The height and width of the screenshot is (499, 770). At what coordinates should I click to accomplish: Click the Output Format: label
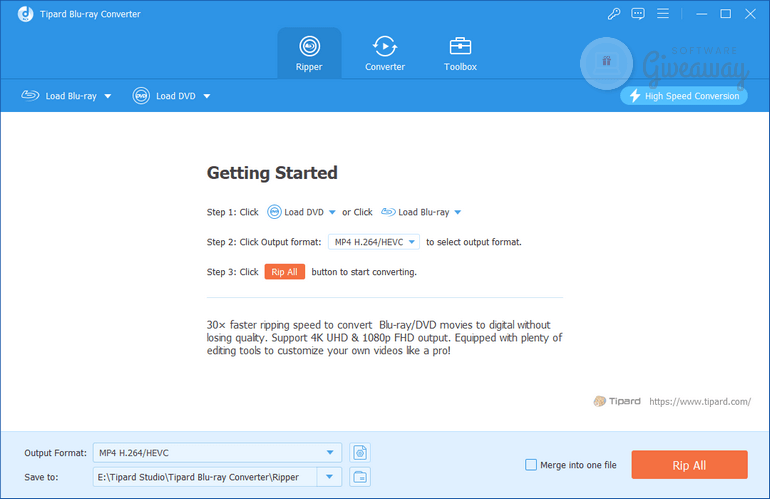55,453
